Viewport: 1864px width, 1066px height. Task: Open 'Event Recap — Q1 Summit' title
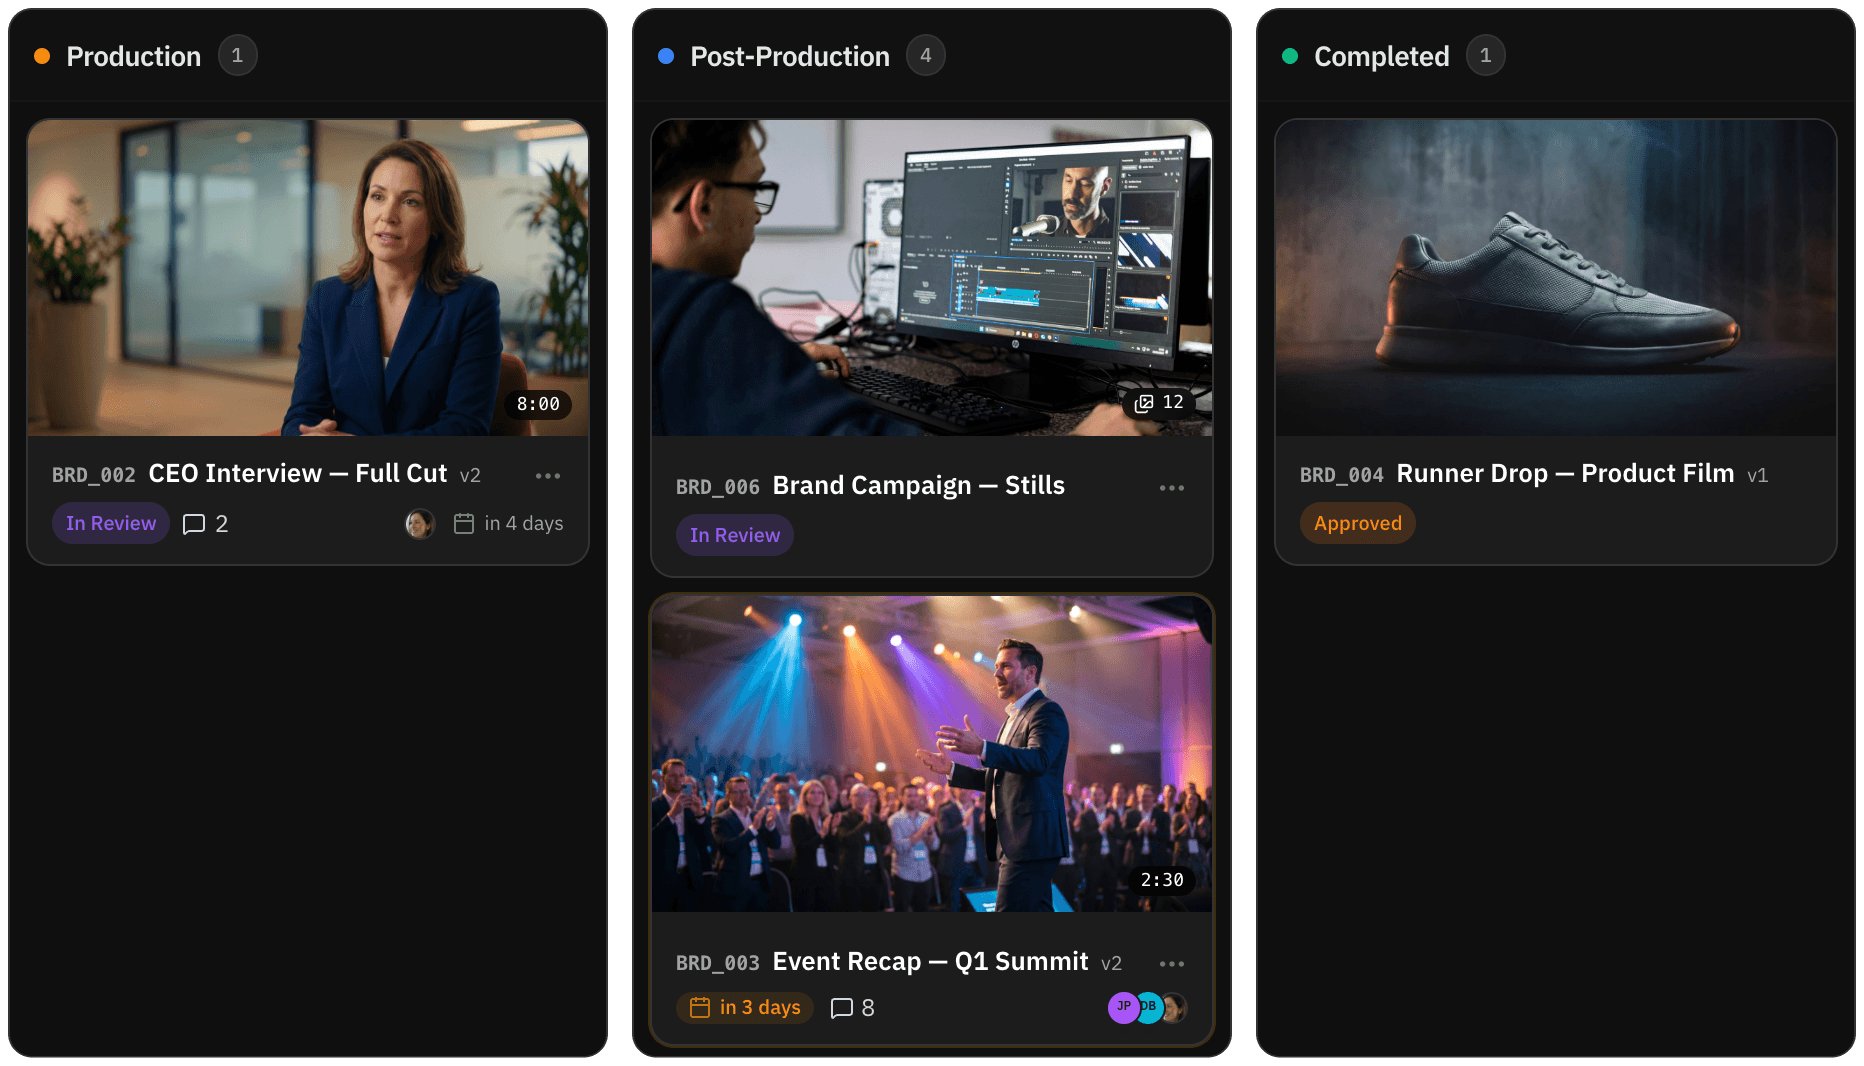click(x=930, y=961)
